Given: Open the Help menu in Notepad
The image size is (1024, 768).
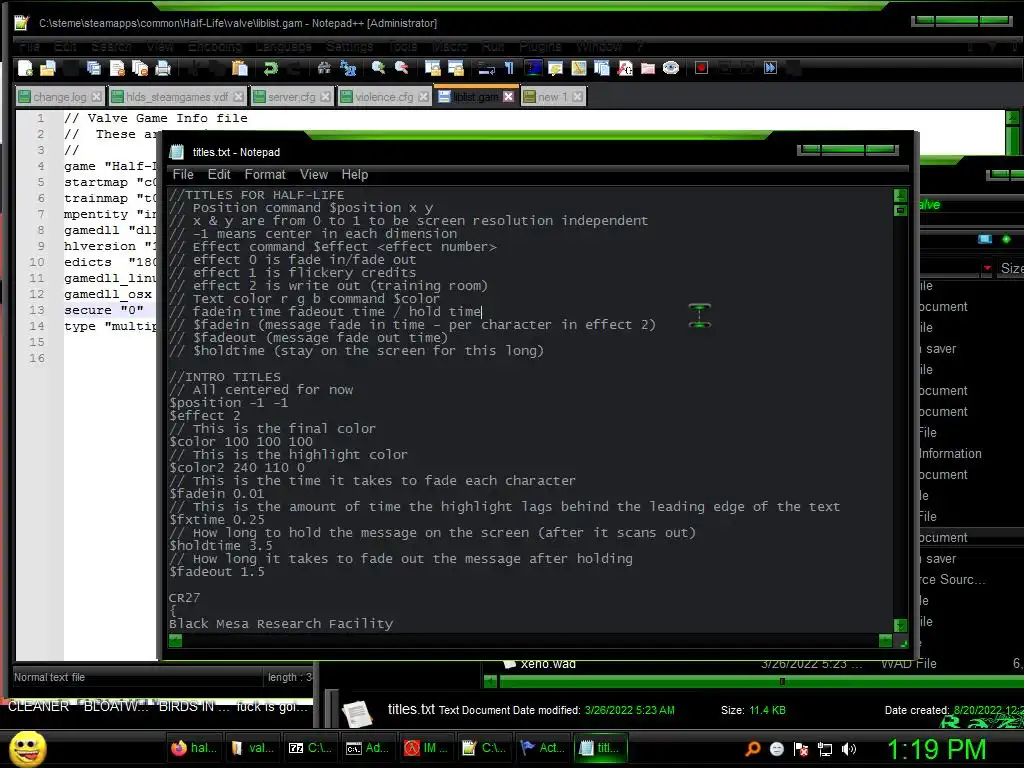Looking at the screenshot, I should click(355, 174).
